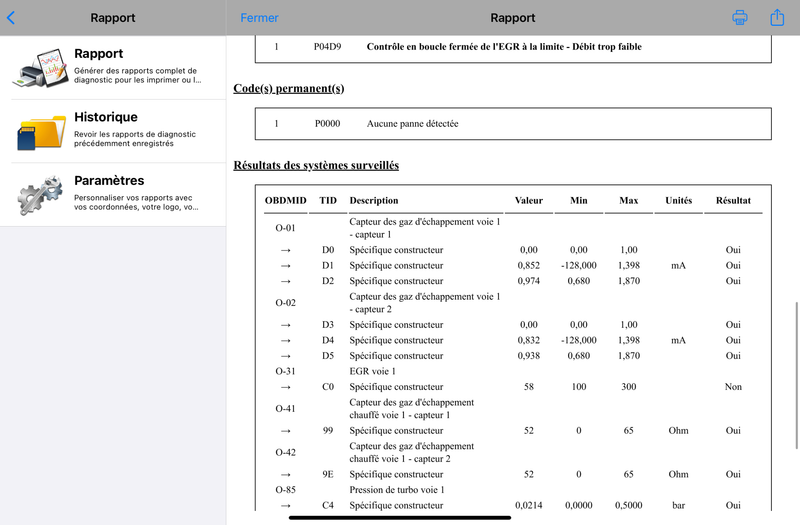Click the OBDMID column header
This screenshot has width=800, height=525.
[286, 201]
